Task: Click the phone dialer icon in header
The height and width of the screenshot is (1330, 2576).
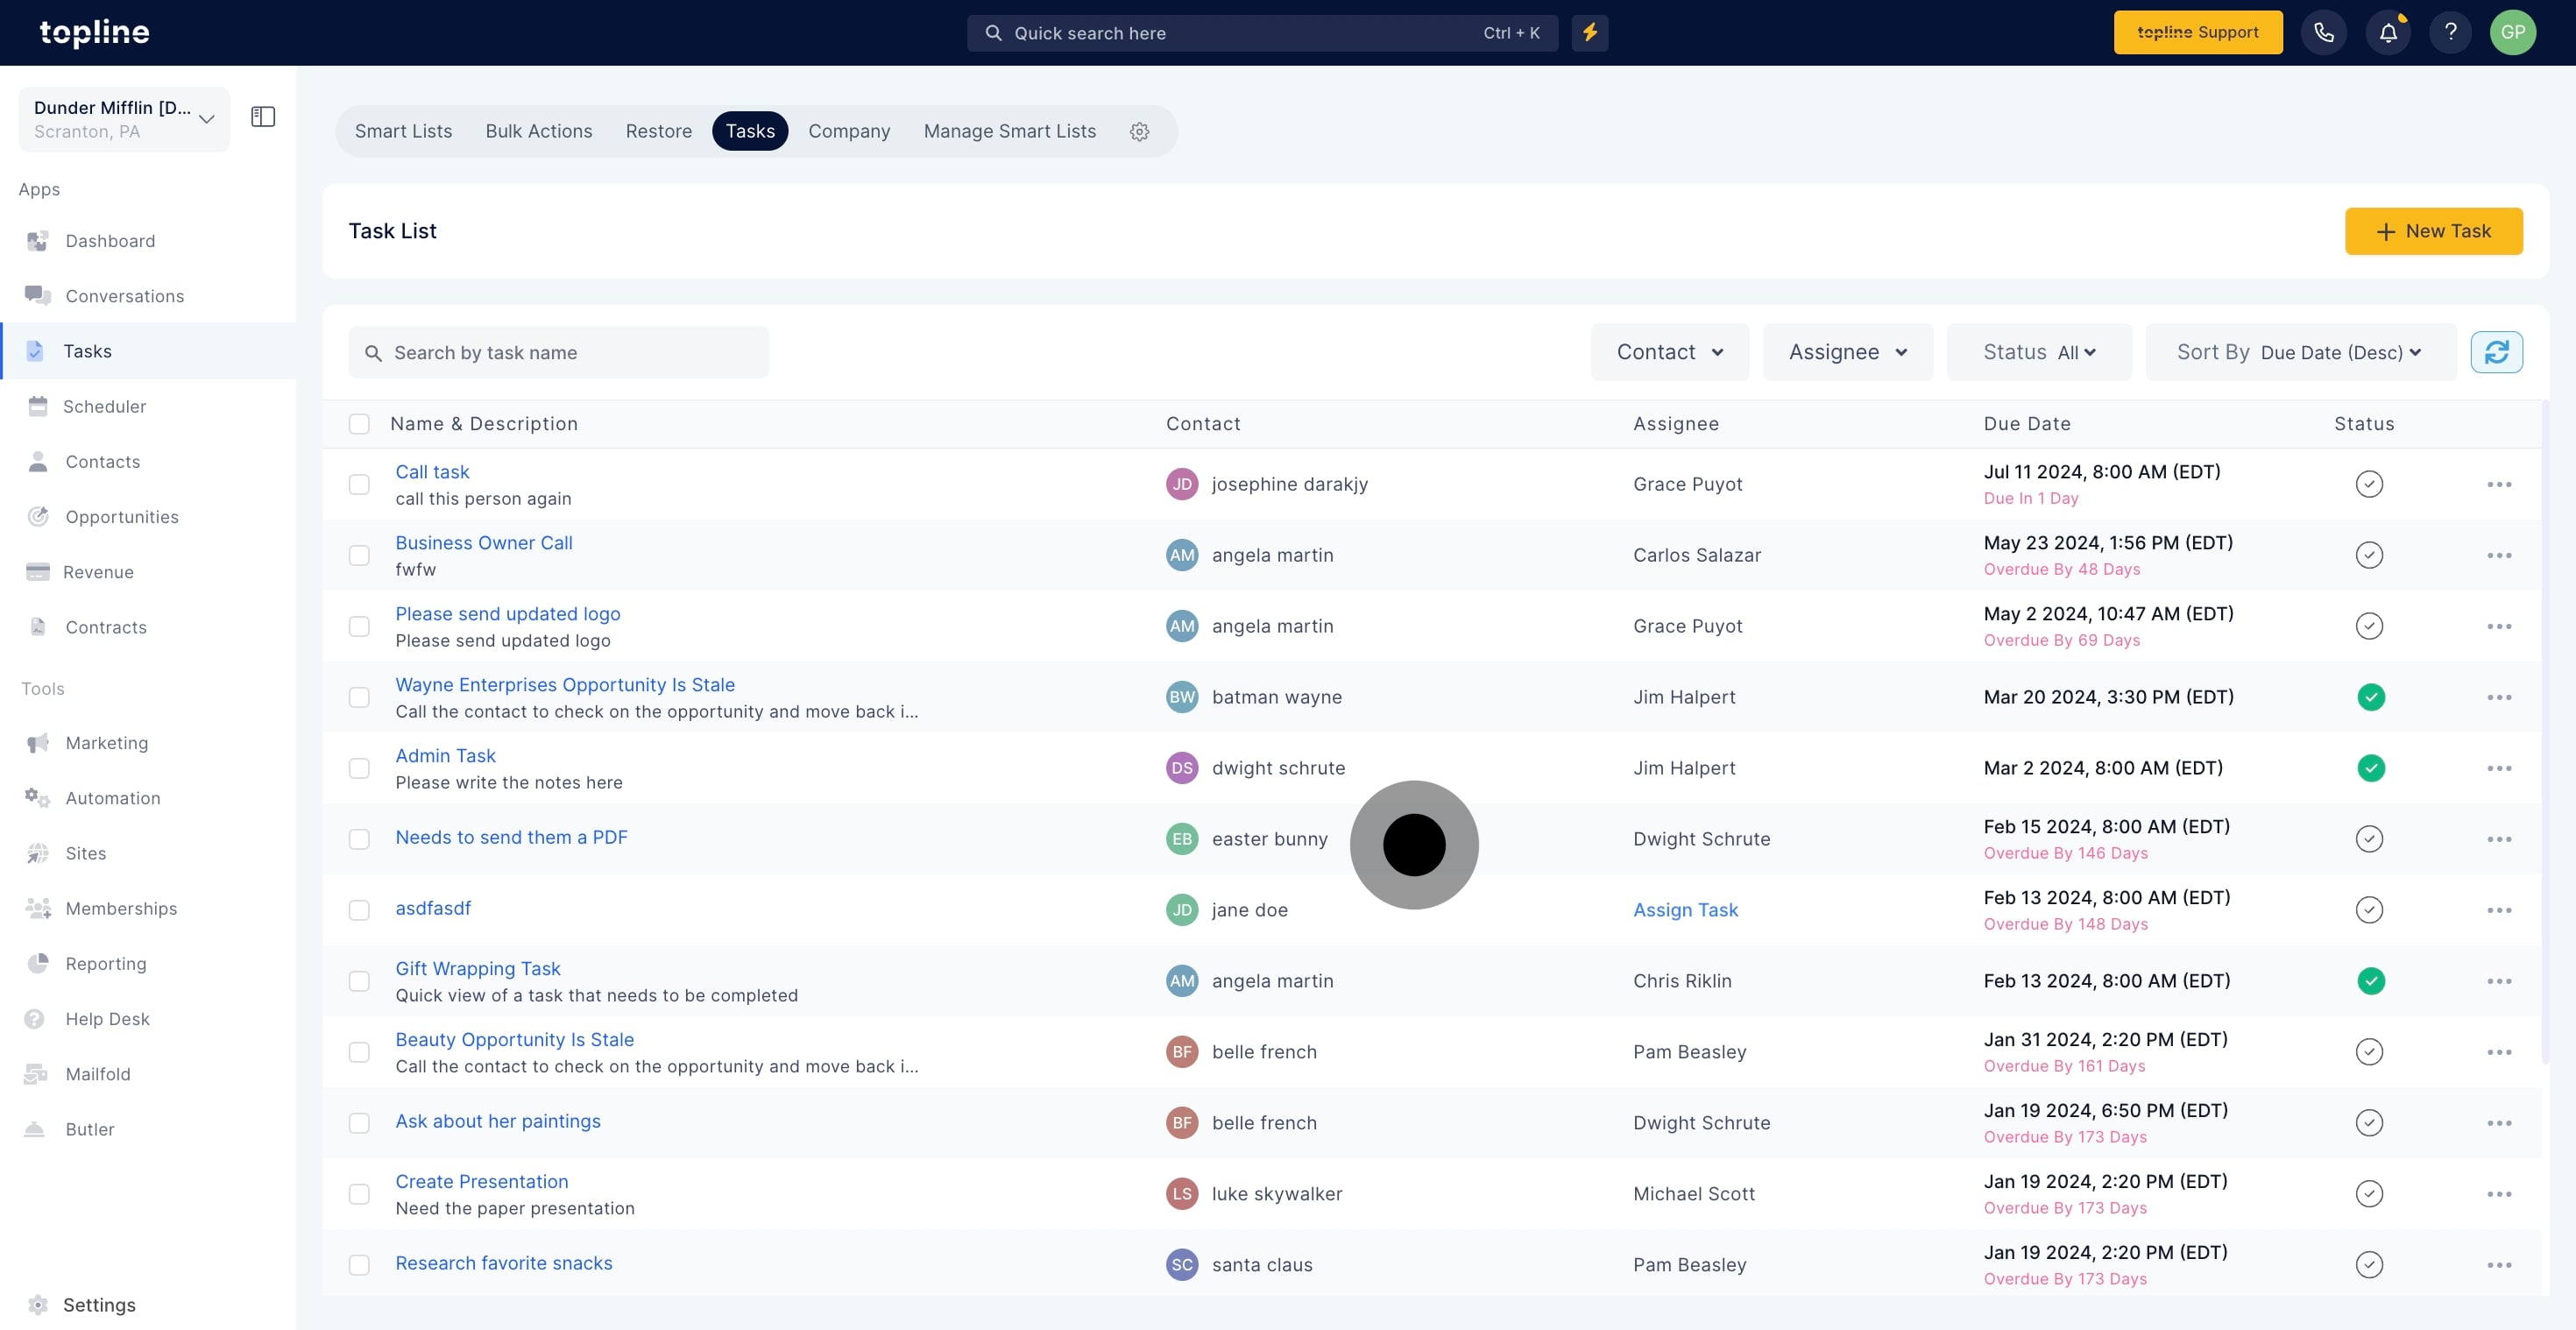Action: tap(2323, 33)
